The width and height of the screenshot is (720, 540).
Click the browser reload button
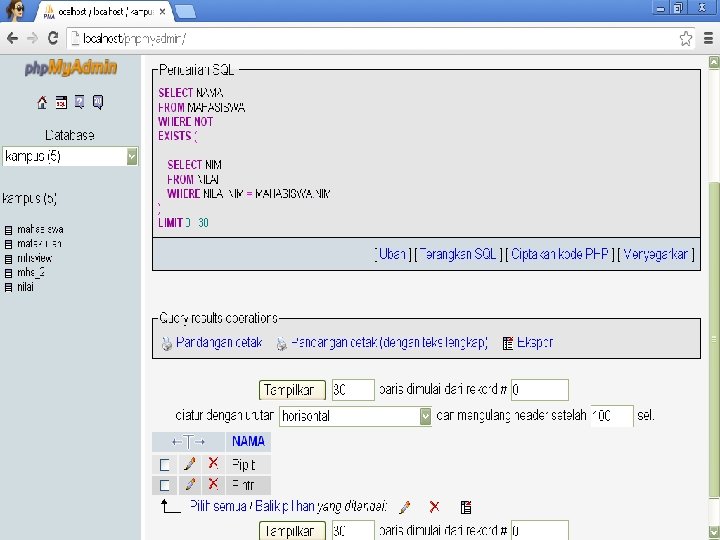click(x=53, y=38)
